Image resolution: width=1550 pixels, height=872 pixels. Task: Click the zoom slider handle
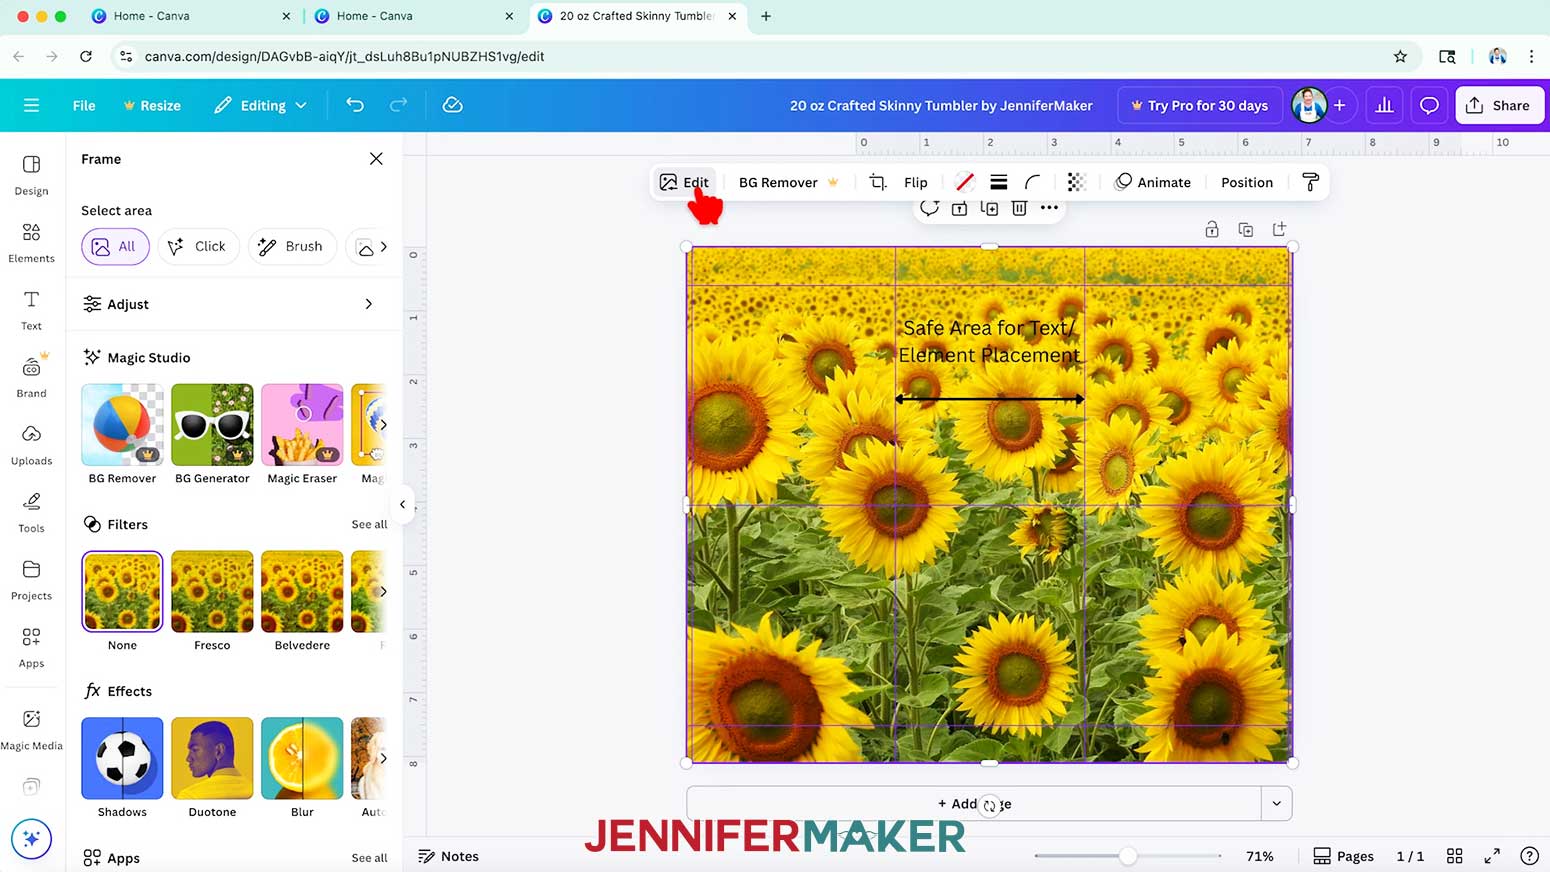pyautogui.click(x=1128, y=856)
